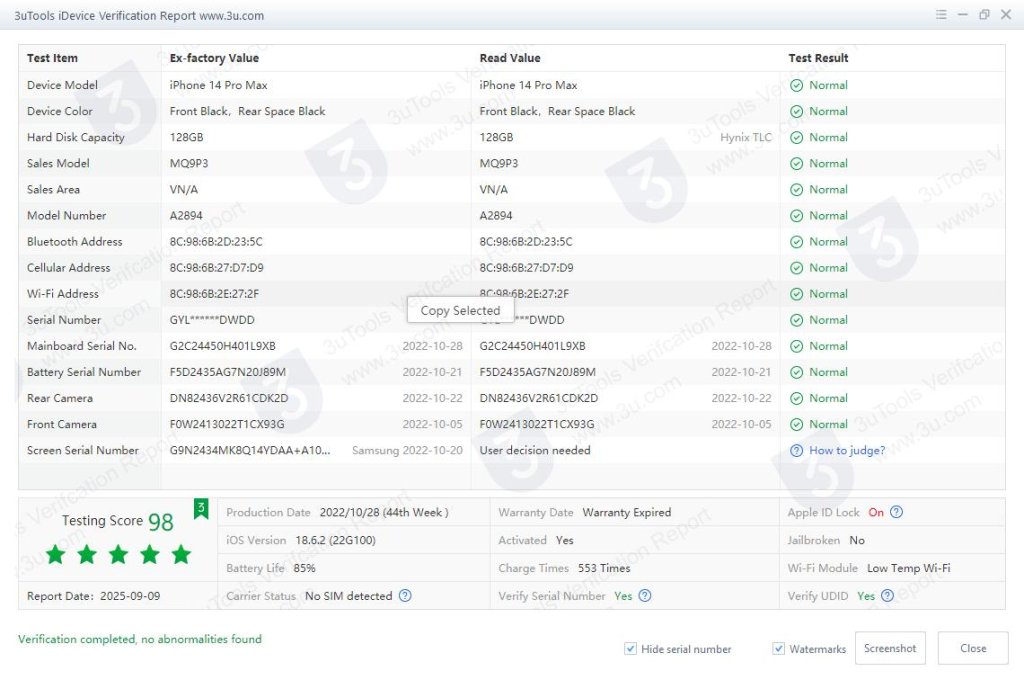Screen dimensions: 1024x680
Task: Click the Apple ID Lock help icon
Action: [897, 512]
